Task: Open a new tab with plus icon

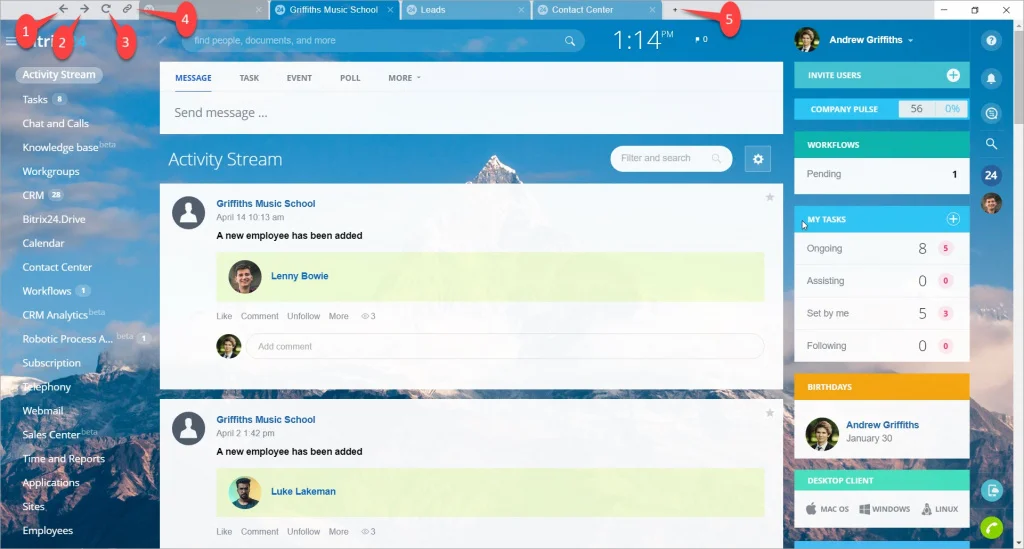Action: tap(675, 10)
